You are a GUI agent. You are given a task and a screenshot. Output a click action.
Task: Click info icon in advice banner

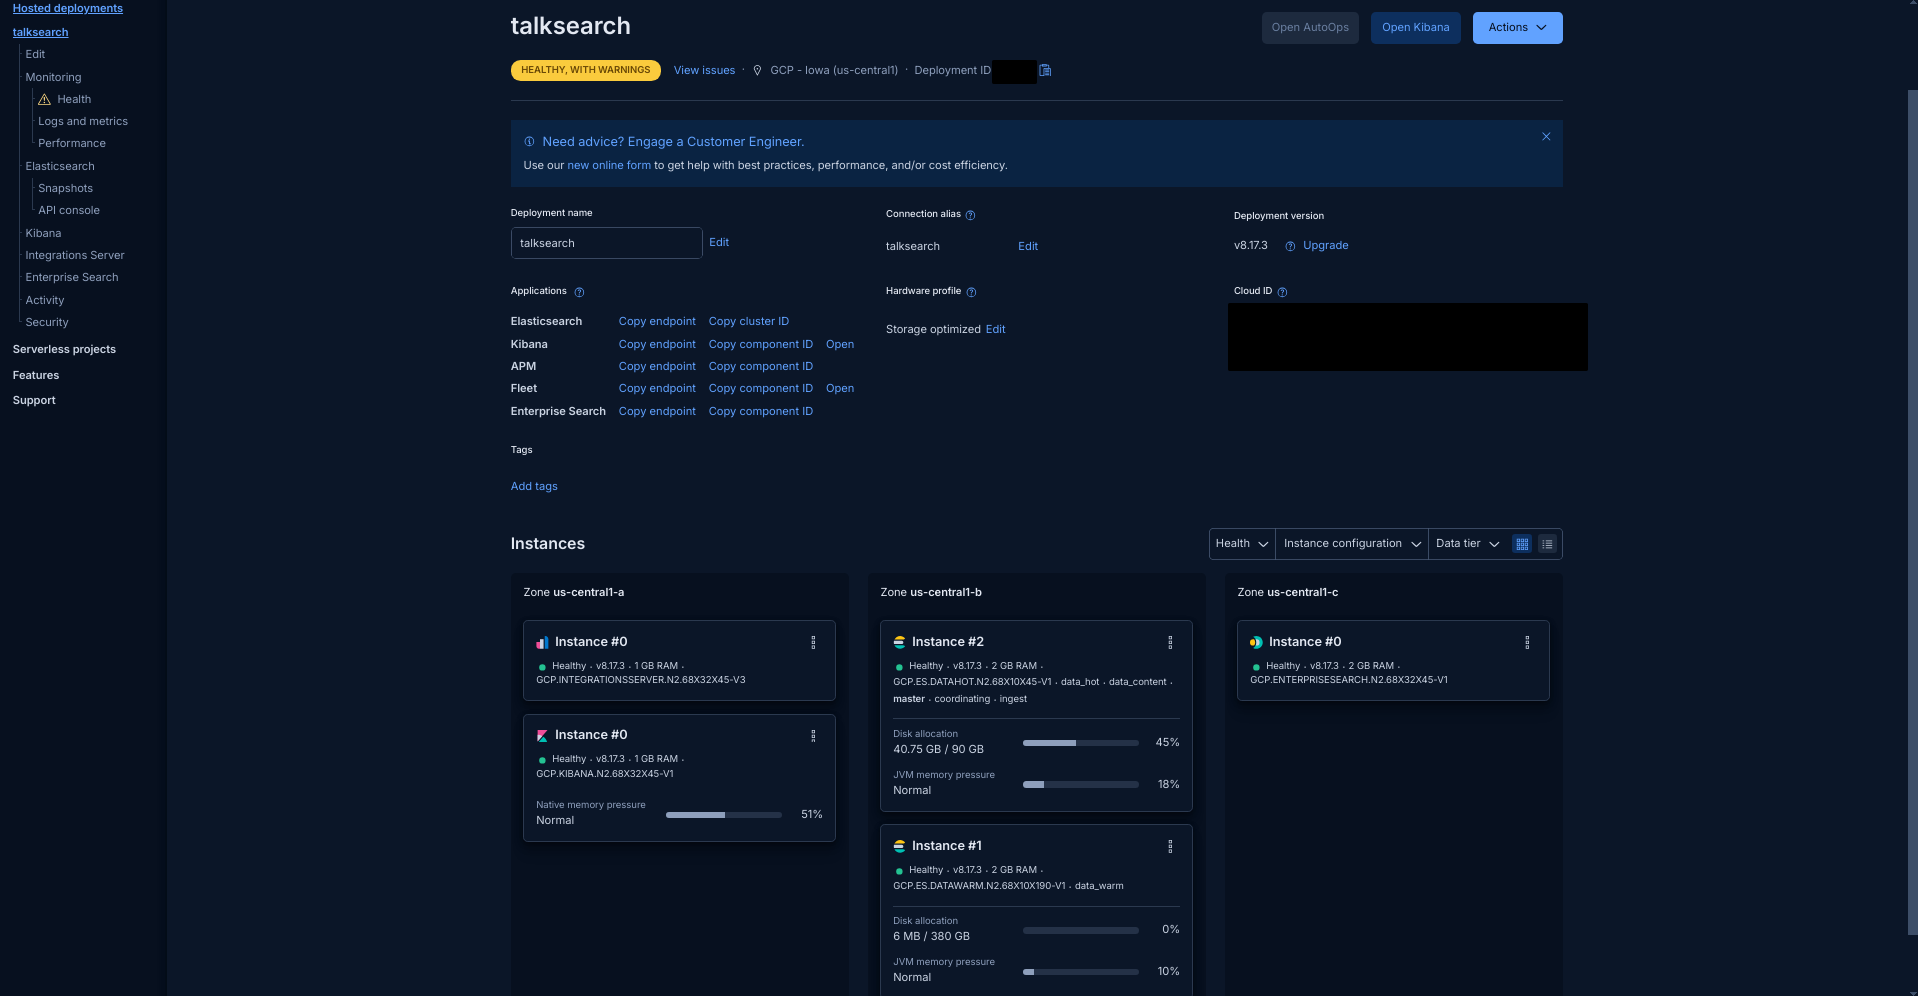[x=529, y=142]
